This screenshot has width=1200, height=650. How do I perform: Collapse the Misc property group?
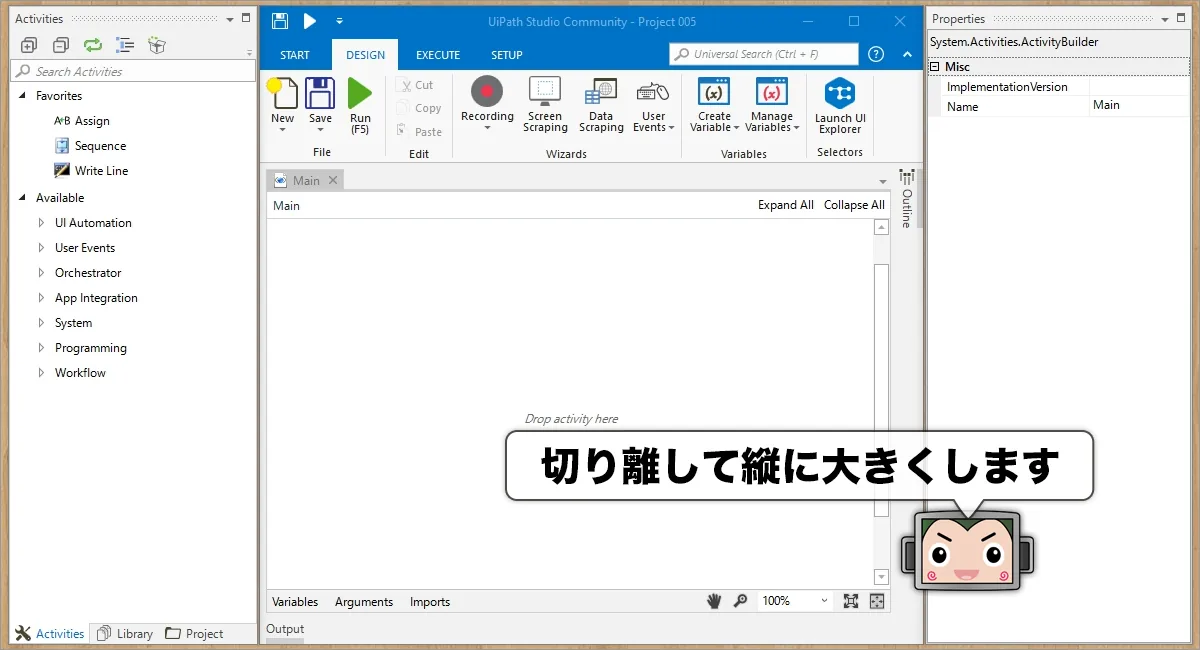point(935,67)
